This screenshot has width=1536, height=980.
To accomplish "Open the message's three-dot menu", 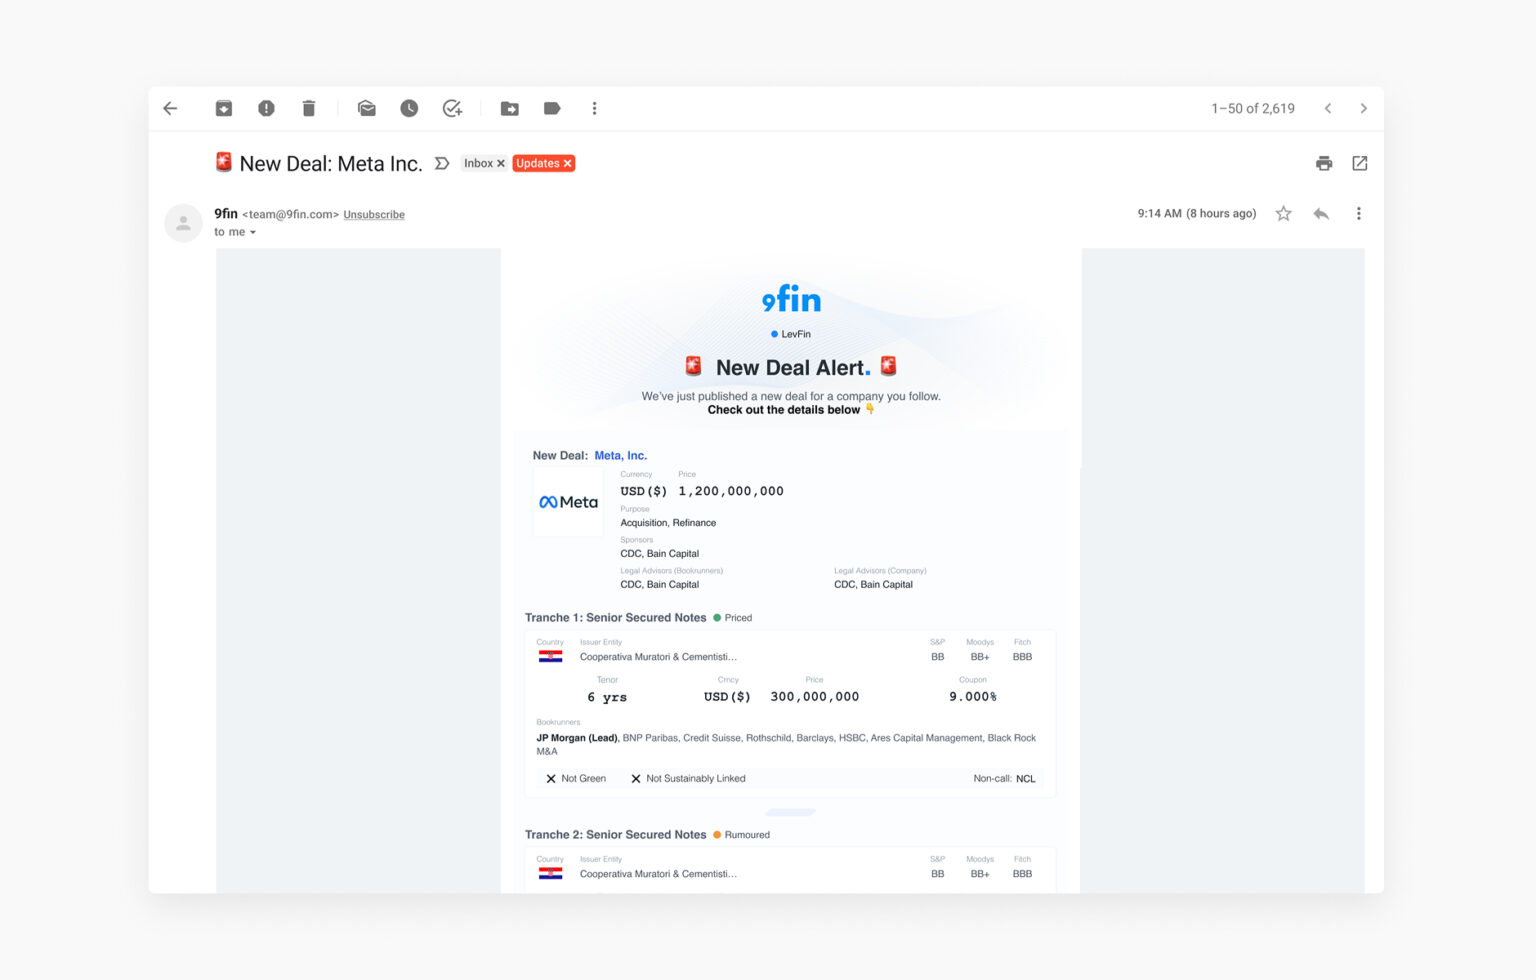I will [x=1358, y=213].
